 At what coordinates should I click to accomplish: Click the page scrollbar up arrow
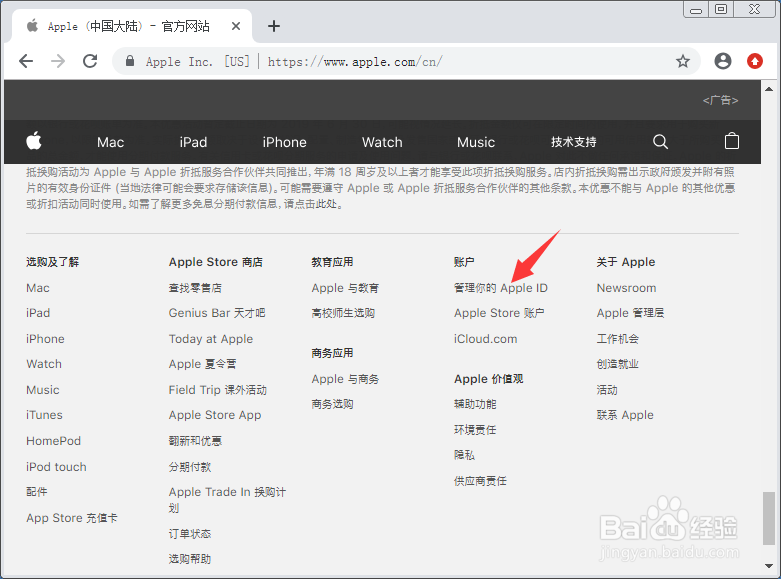pos(769,89)
